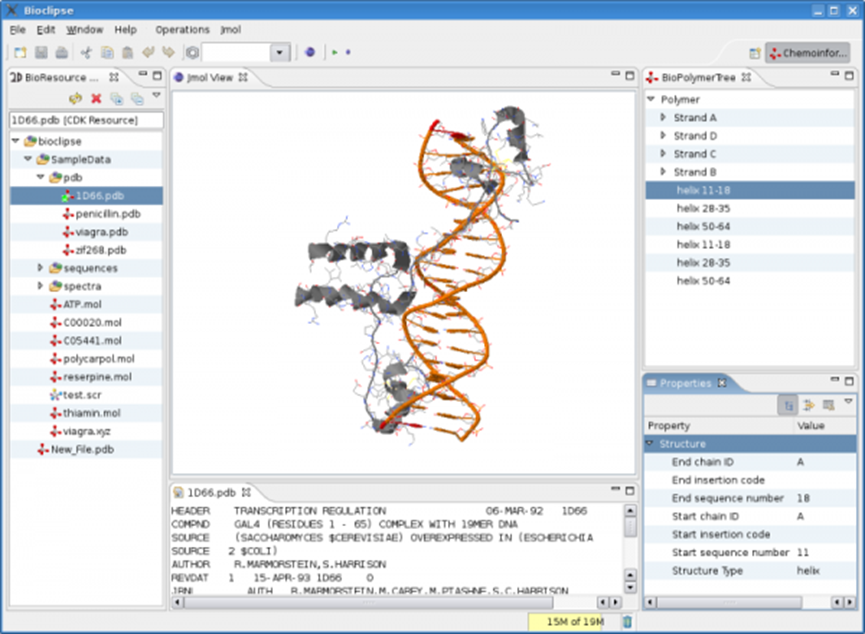Click the save icon in main toolbar
This screenshot has width=865, height=634.
click(41, 52)
